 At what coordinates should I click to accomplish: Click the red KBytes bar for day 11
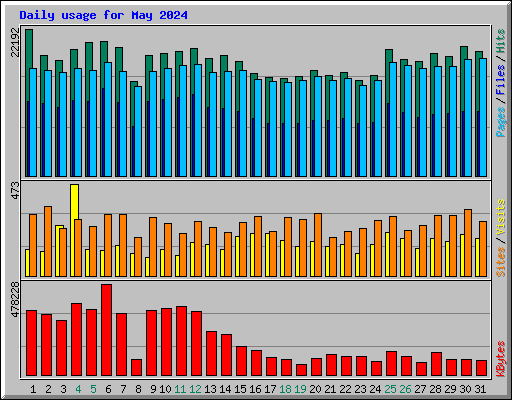181,341
